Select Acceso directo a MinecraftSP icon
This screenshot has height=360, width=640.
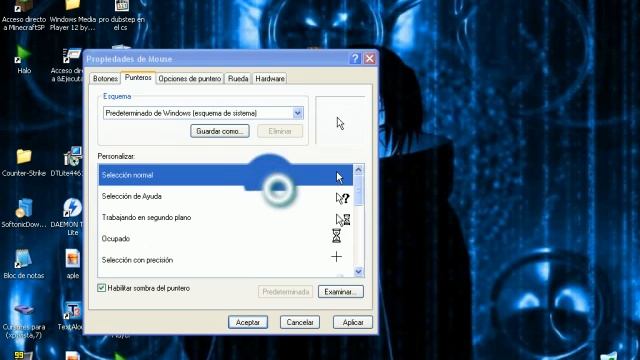[24, 16]
